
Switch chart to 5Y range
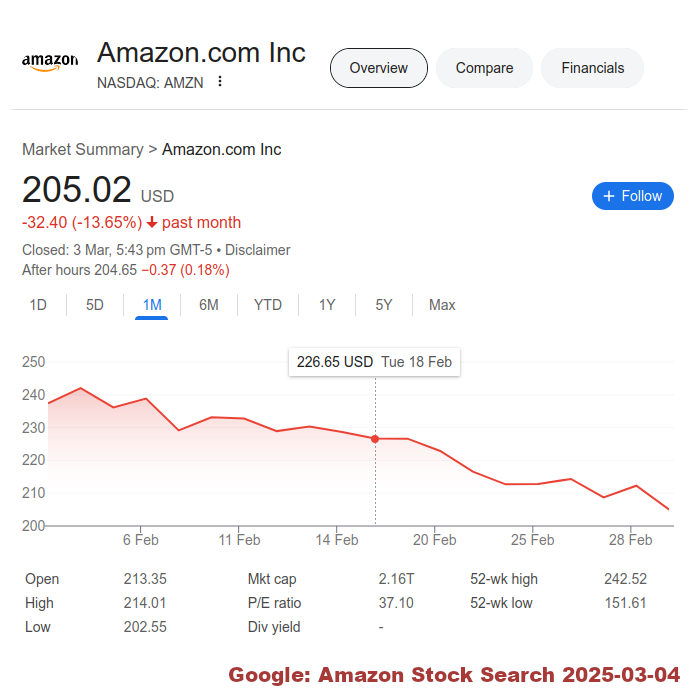384,305
